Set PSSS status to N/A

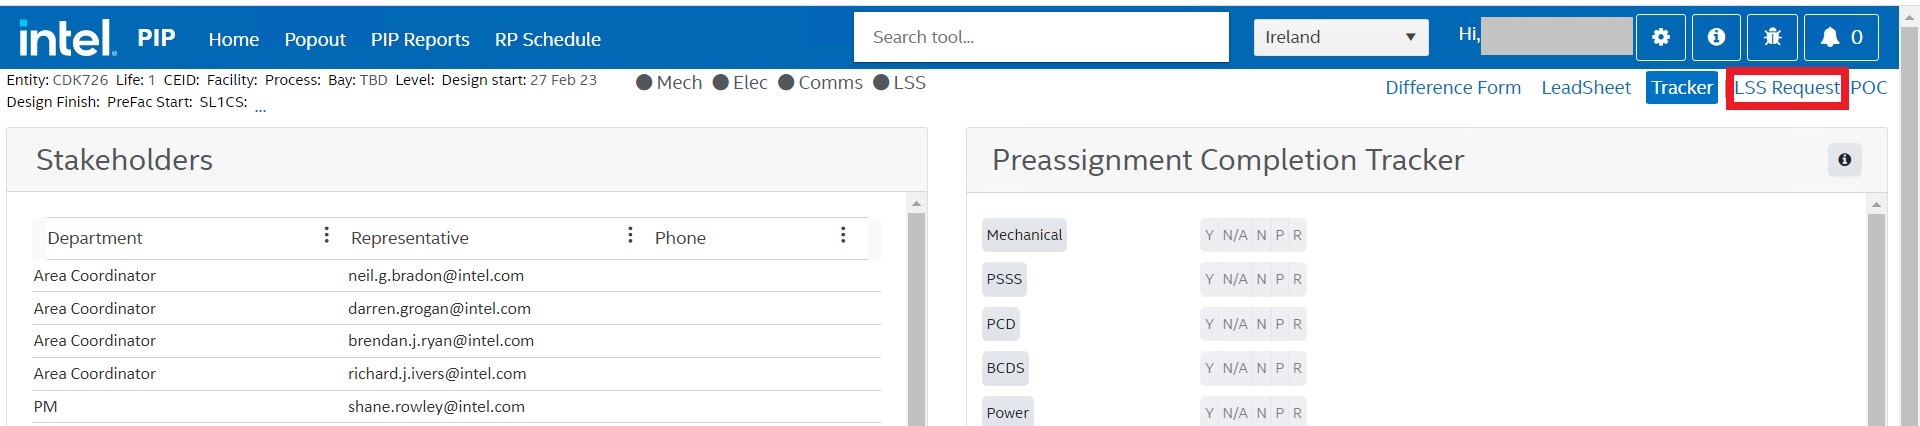point(1235,280)
